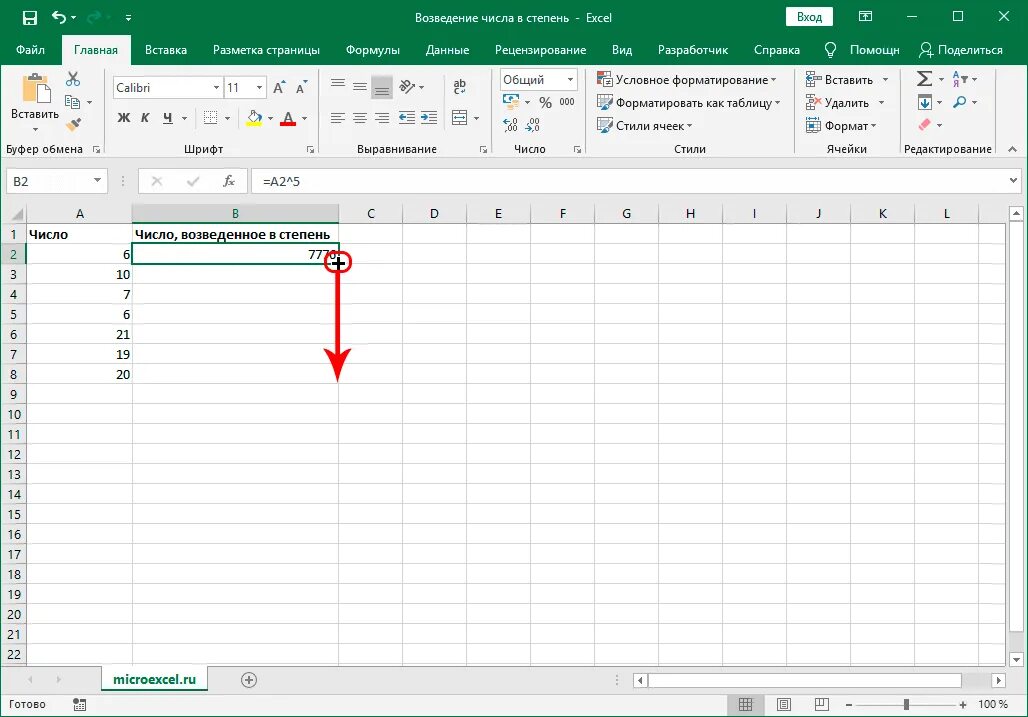The image size is (1028, 717).
Task: Toggle underline formatting (Ч)
Action: (x=167, y=118)
